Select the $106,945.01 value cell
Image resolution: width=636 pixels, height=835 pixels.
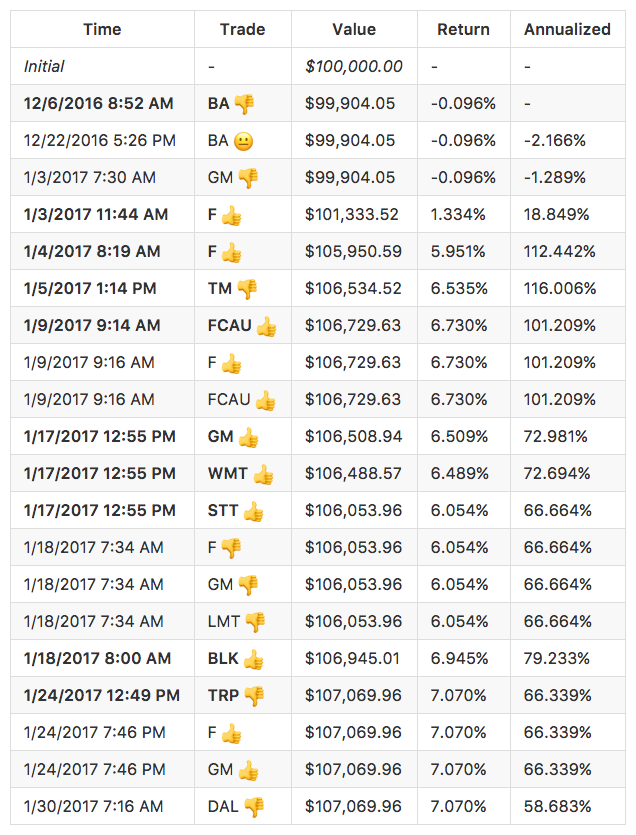click(354, 659)
